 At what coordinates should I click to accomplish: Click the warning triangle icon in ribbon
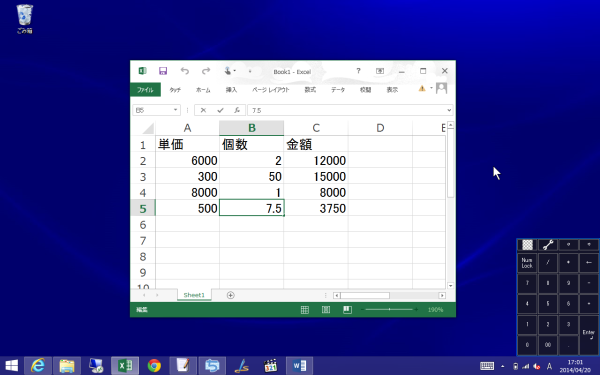tap(422, 88)
